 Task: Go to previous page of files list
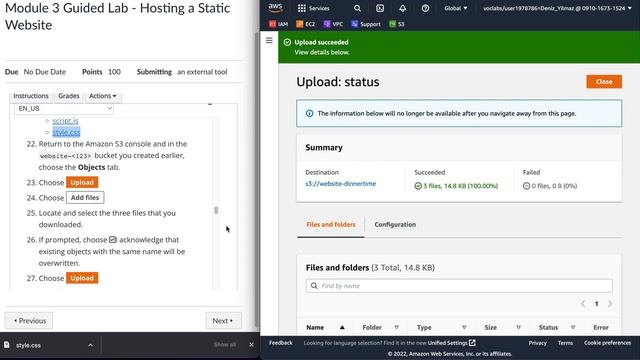pyautogui.click(x=583, y=304)
